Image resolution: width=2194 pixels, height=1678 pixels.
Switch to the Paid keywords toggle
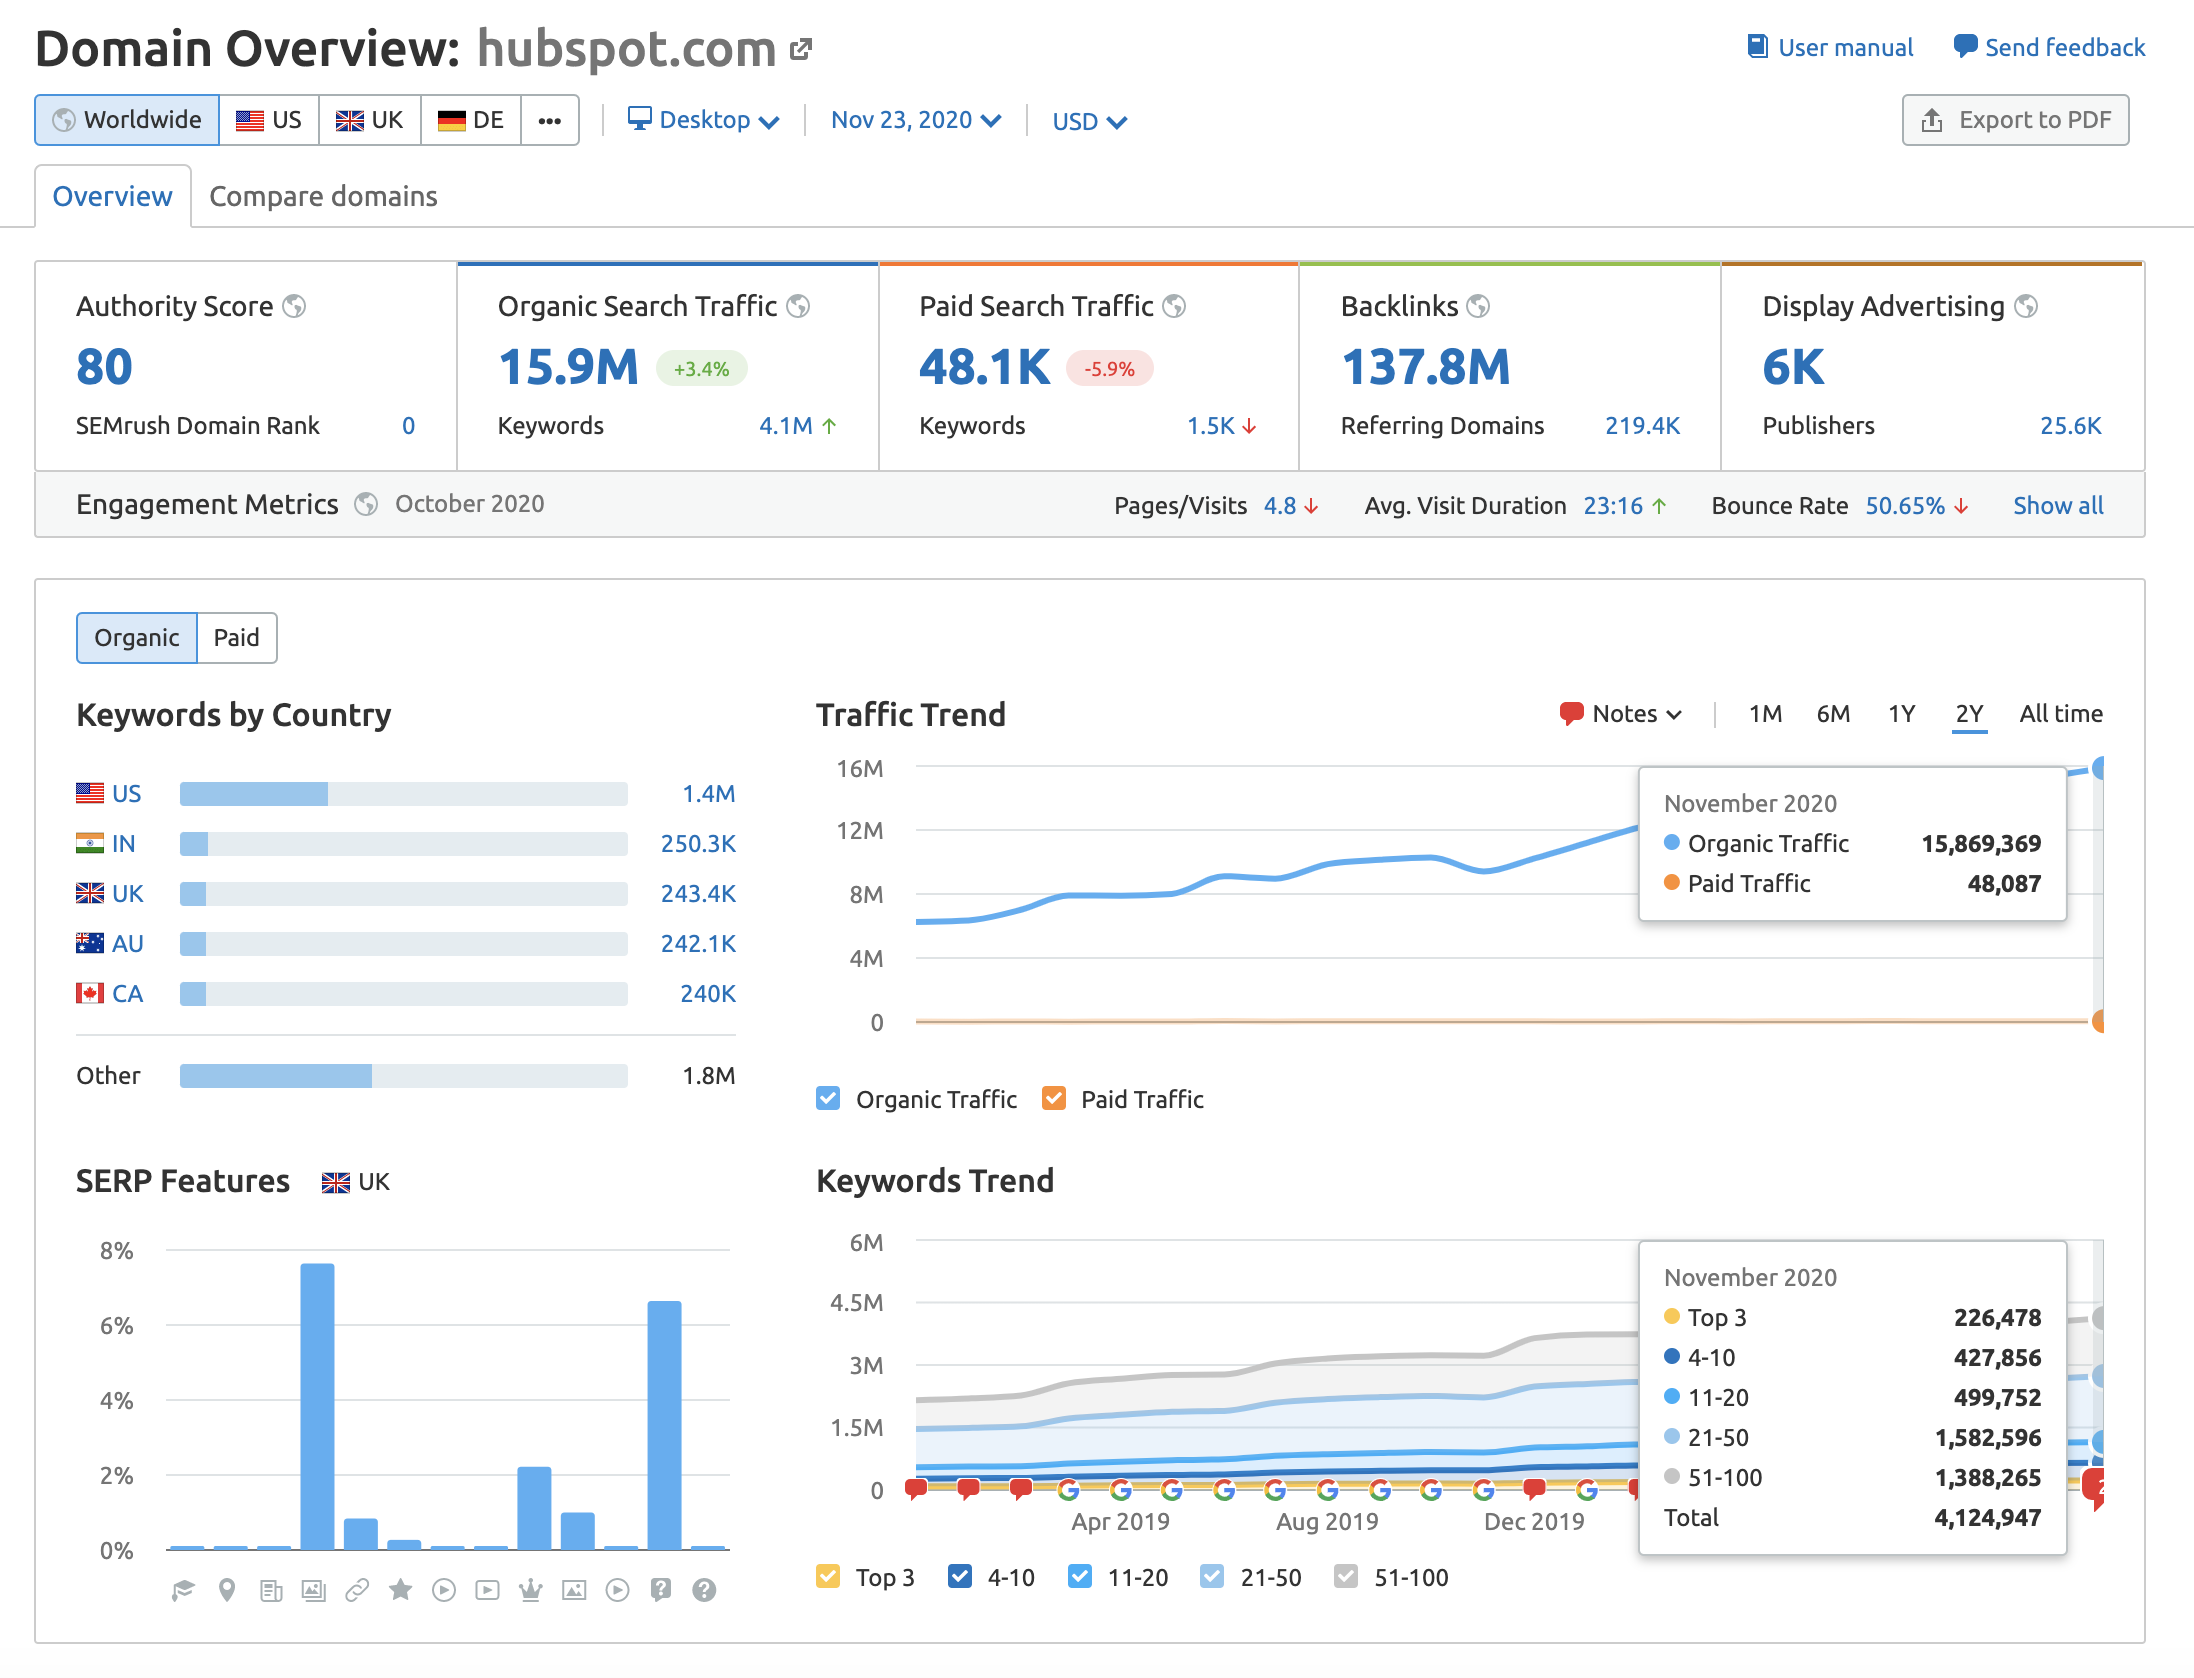tap(237, 638)
